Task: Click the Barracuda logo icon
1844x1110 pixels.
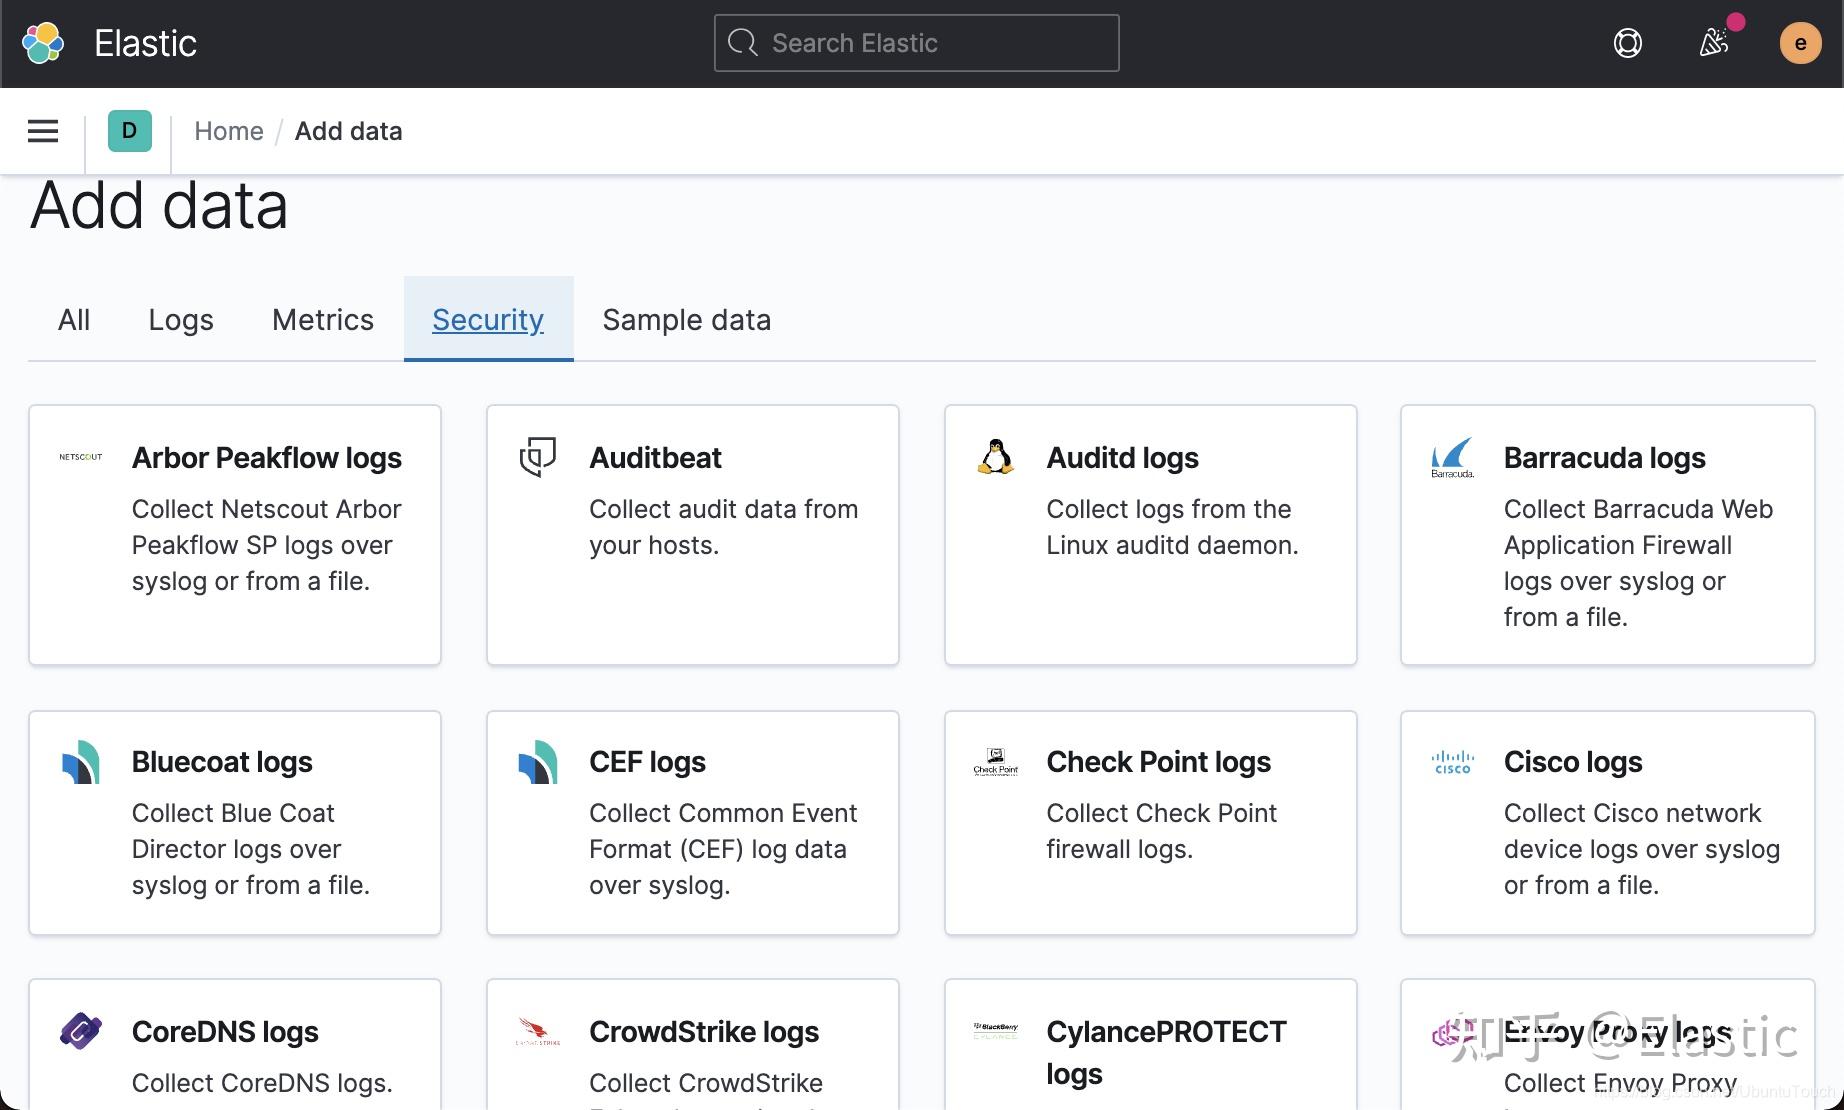Action: (x=1452, y=457)
